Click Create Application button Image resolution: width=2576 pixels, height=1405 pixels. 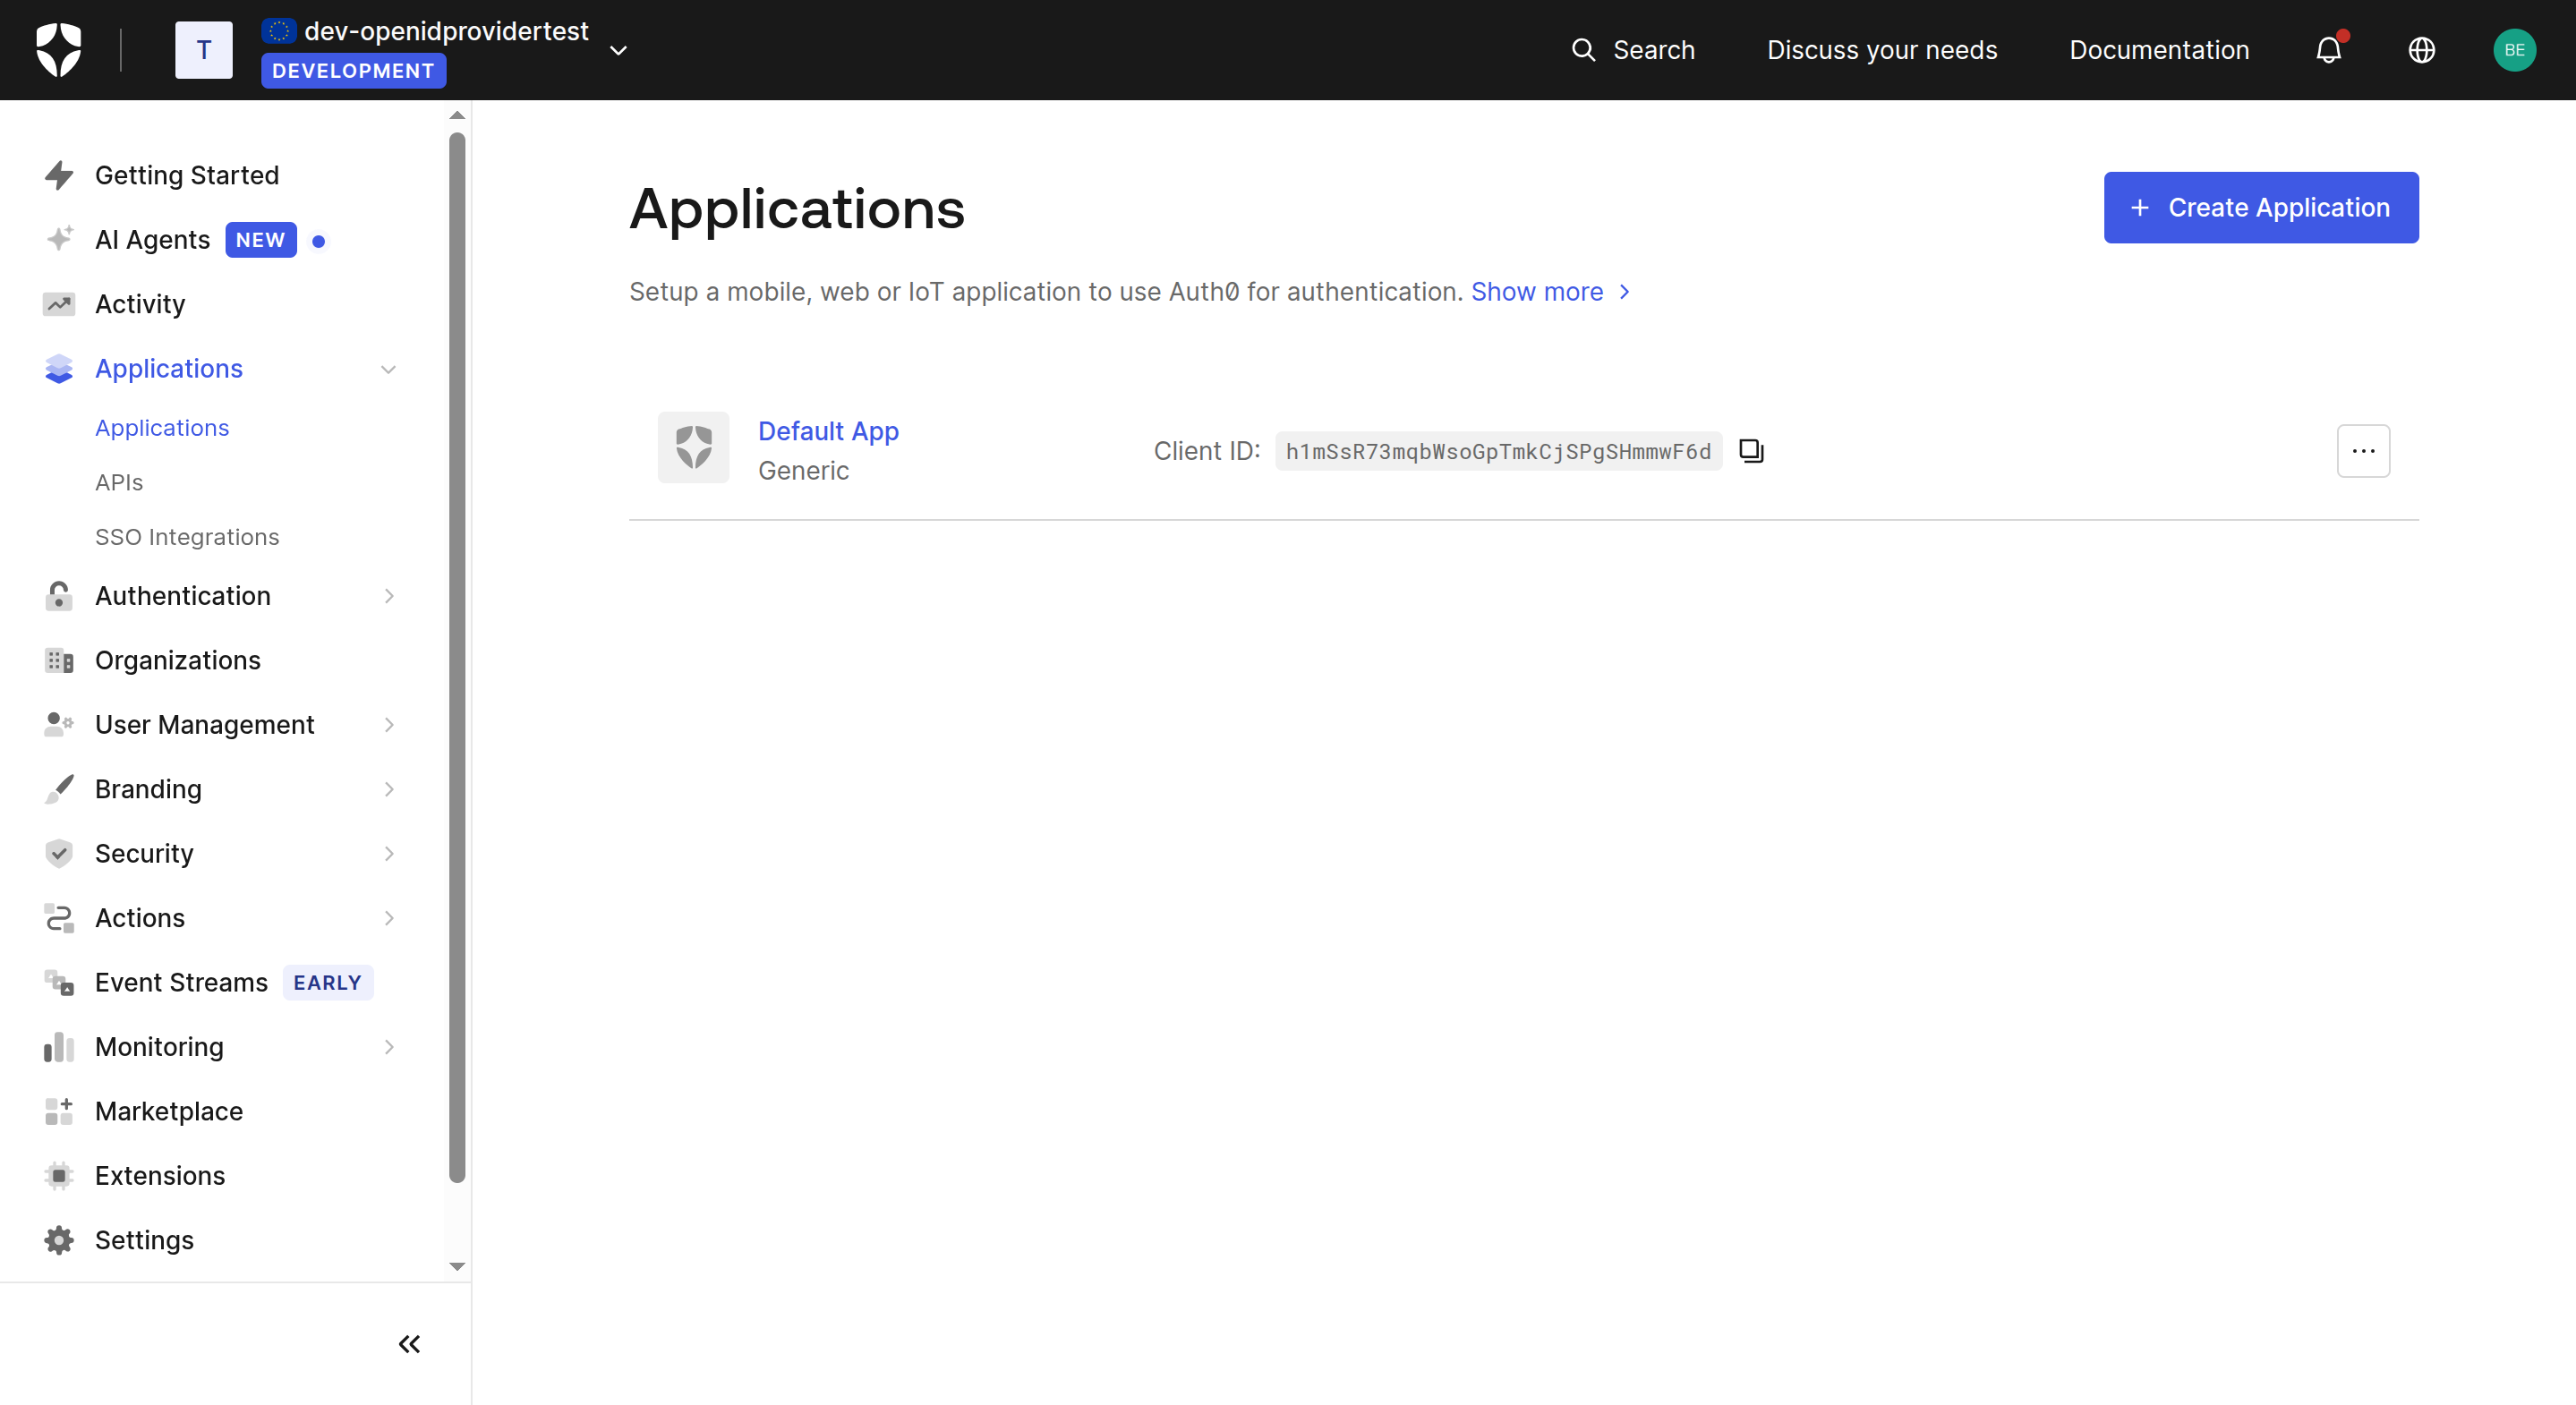pos(2260,208)
